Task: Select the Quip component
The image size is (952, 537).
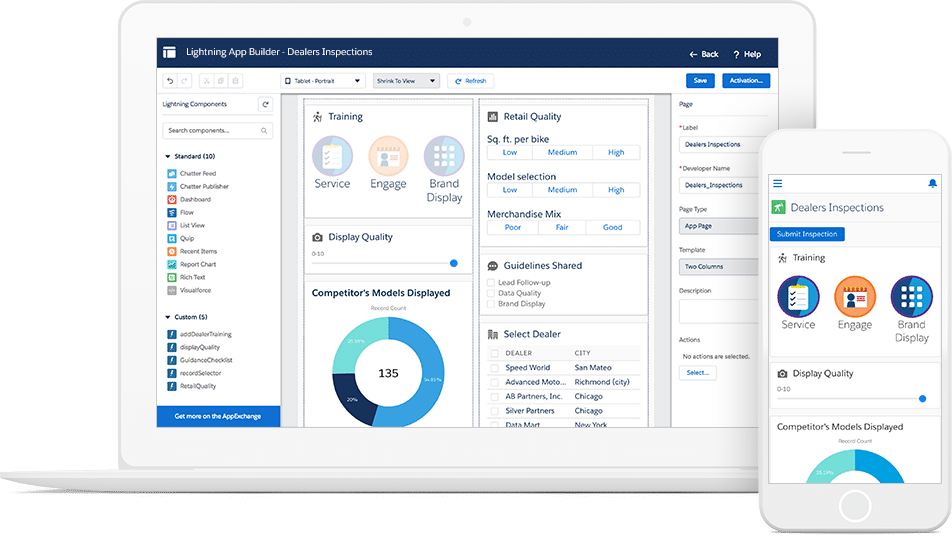Action: [x=181, y=239]
